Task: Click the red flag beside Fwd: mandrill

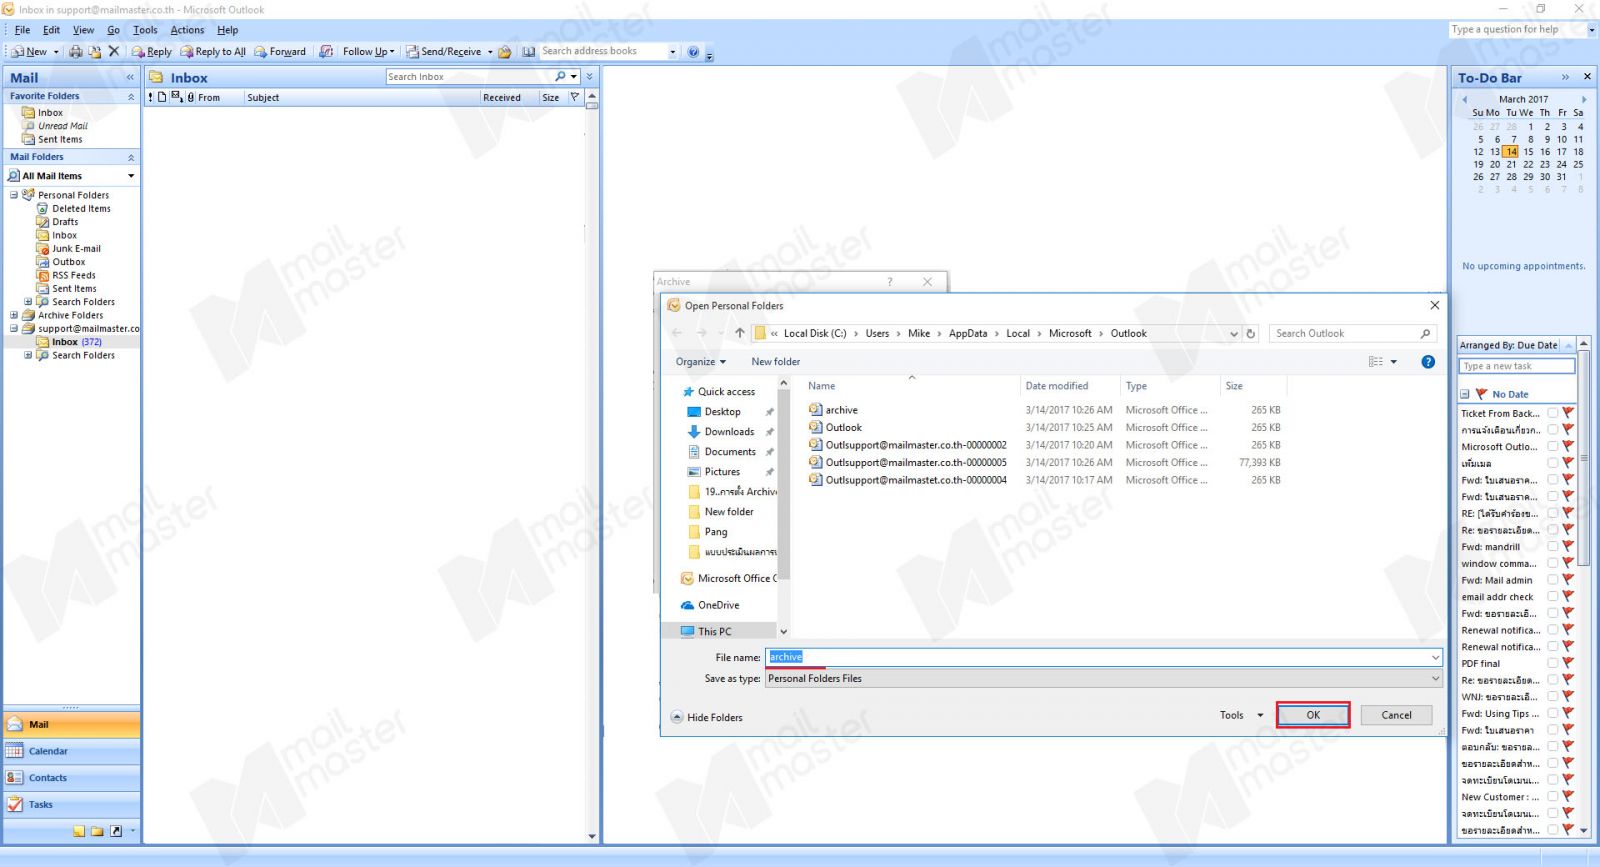Action: [1568, 546]
